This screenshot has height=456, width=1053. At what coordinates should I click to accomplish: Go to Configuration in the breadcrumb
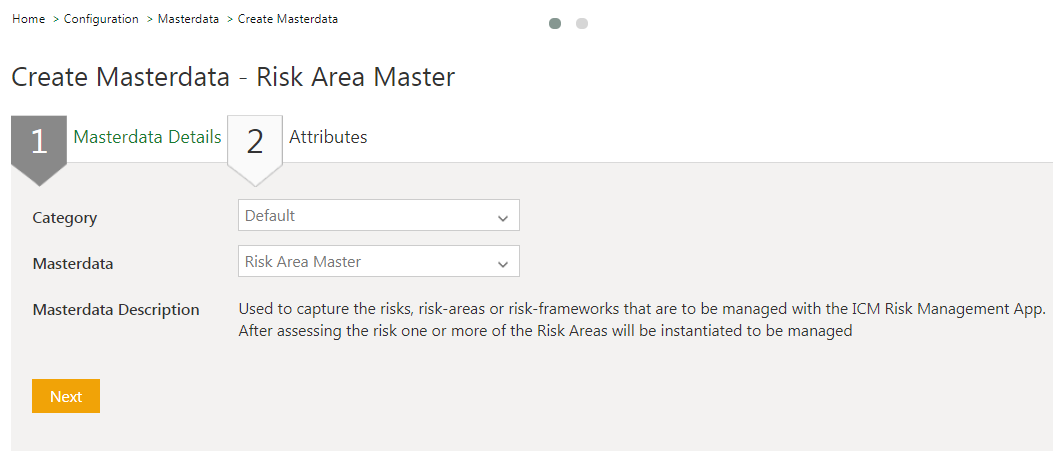101,19
